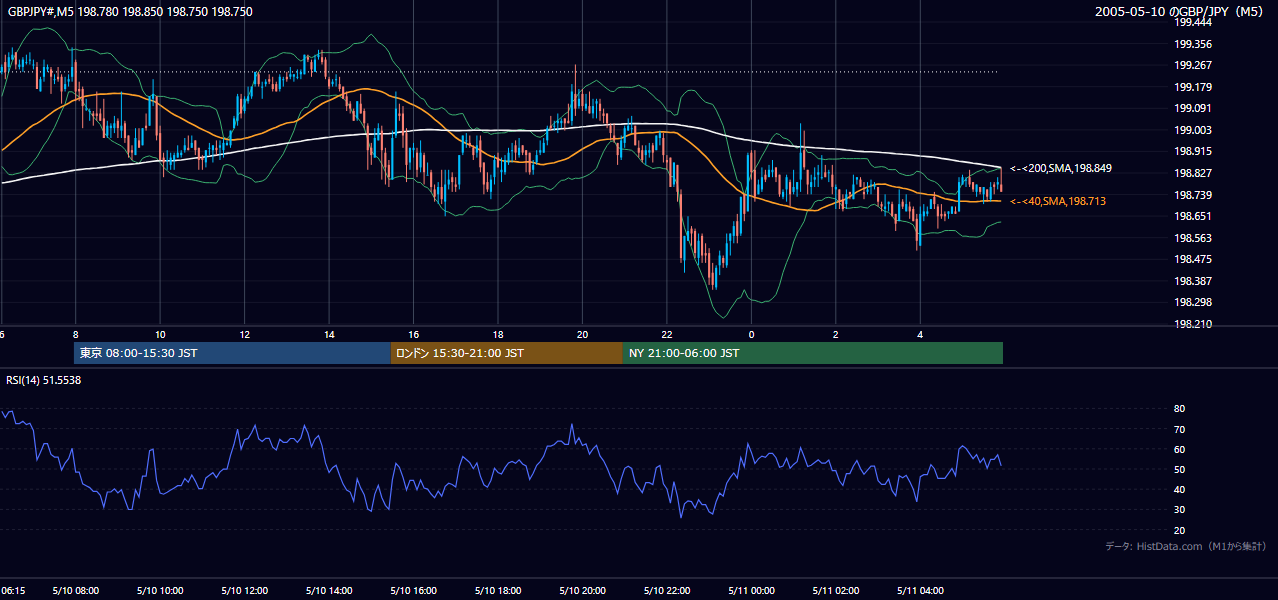Click the bottom time label 5/11 04:00

[x=920, y=591]
